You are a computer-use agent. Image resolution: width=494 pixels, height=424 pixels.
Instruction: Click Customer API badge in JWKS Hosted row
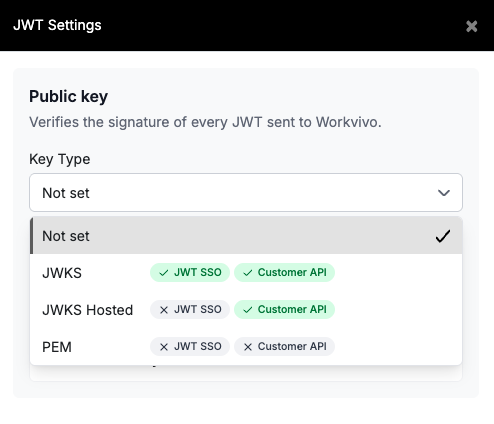pos(284,309)
